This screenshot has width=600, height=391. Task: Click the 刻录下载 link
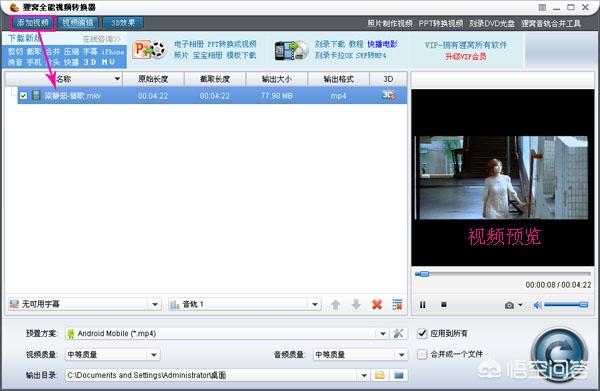[330, 44]
